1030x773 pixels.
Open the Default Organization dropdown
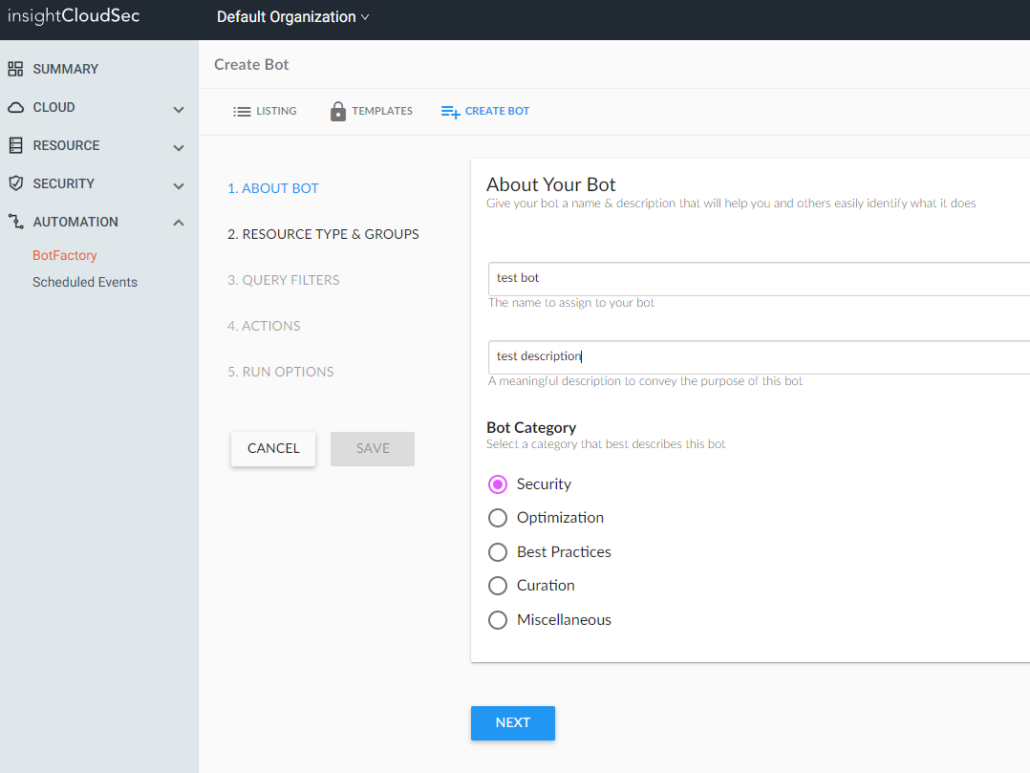coord(292,17)
